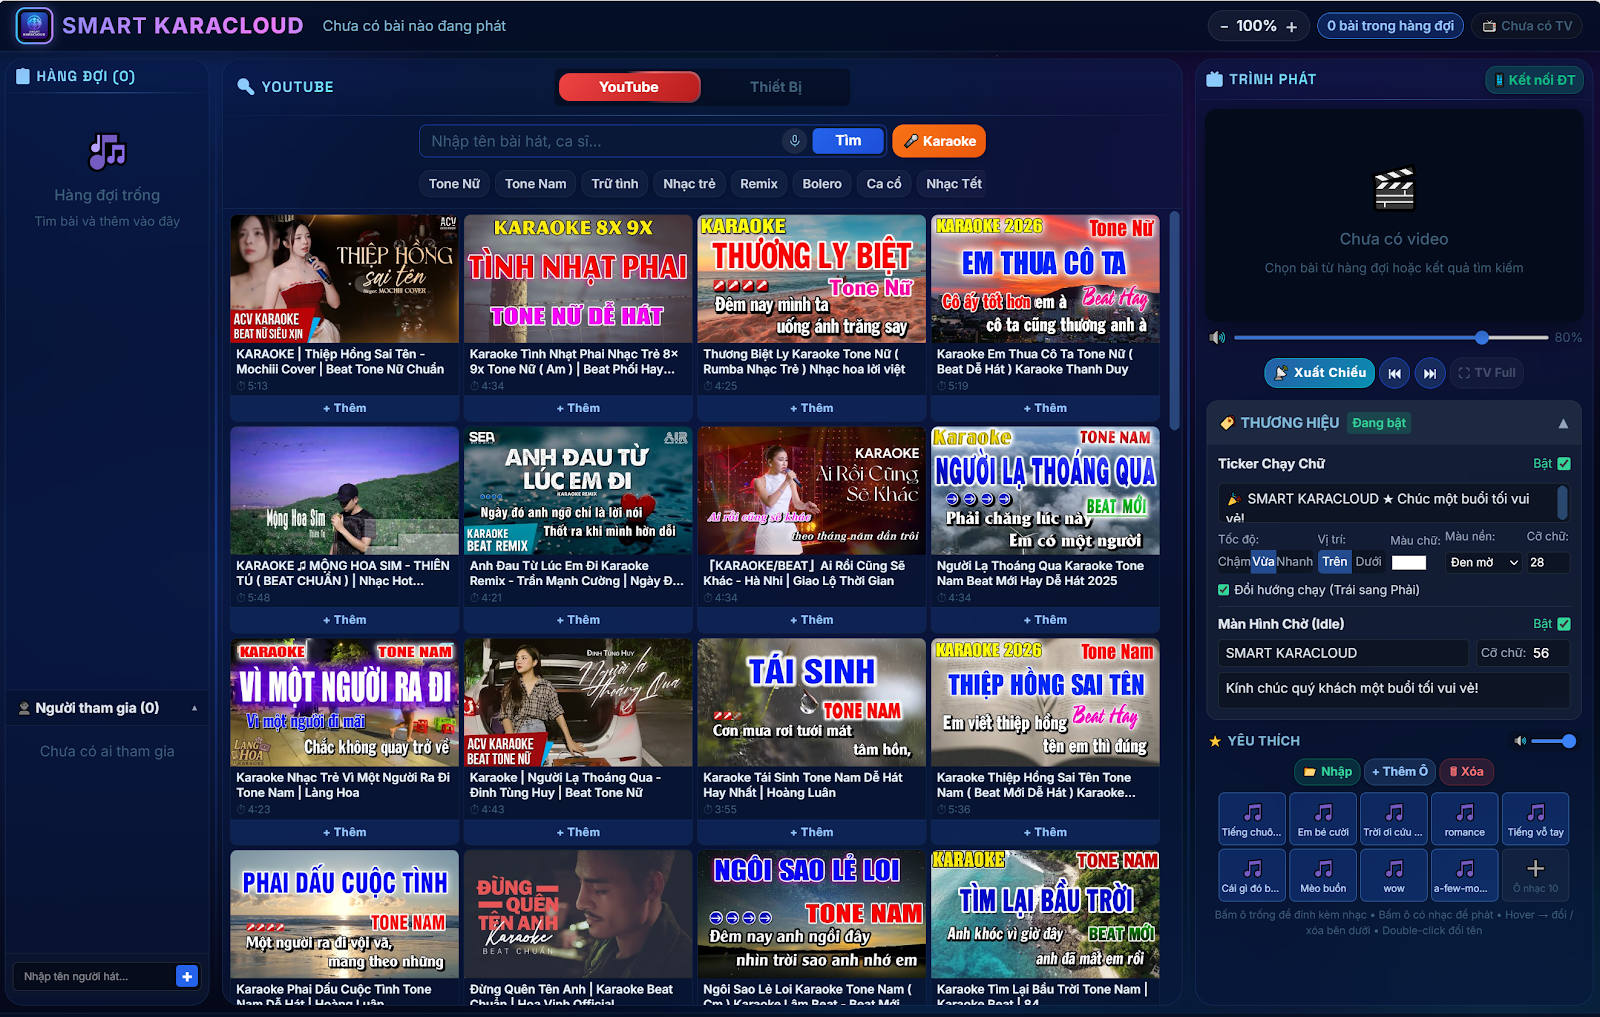
Task: Select the 'Bolero' filter chip
Action: click(x=822, y=184)
